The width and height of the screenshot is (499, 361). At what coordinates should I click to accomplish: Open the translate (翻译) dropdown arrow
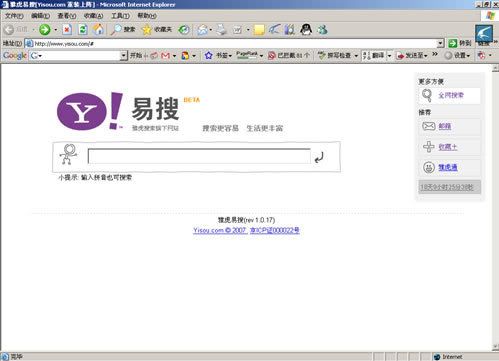(389, 56)
